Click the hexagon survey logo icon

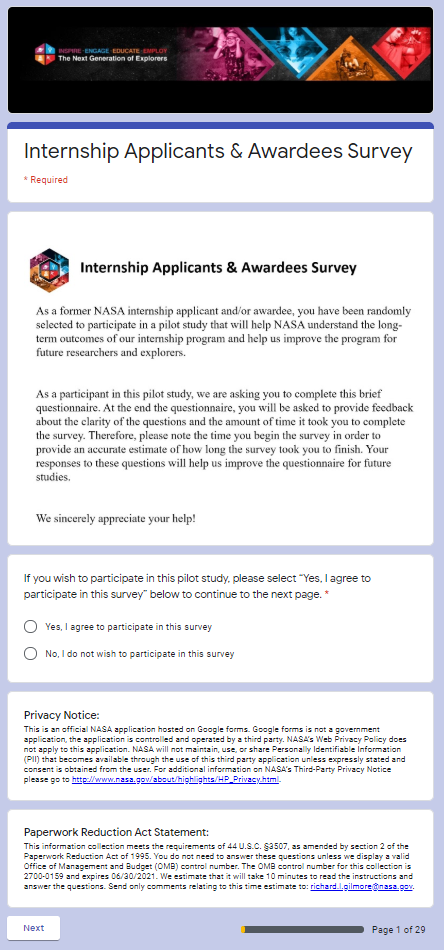[45, 268]
